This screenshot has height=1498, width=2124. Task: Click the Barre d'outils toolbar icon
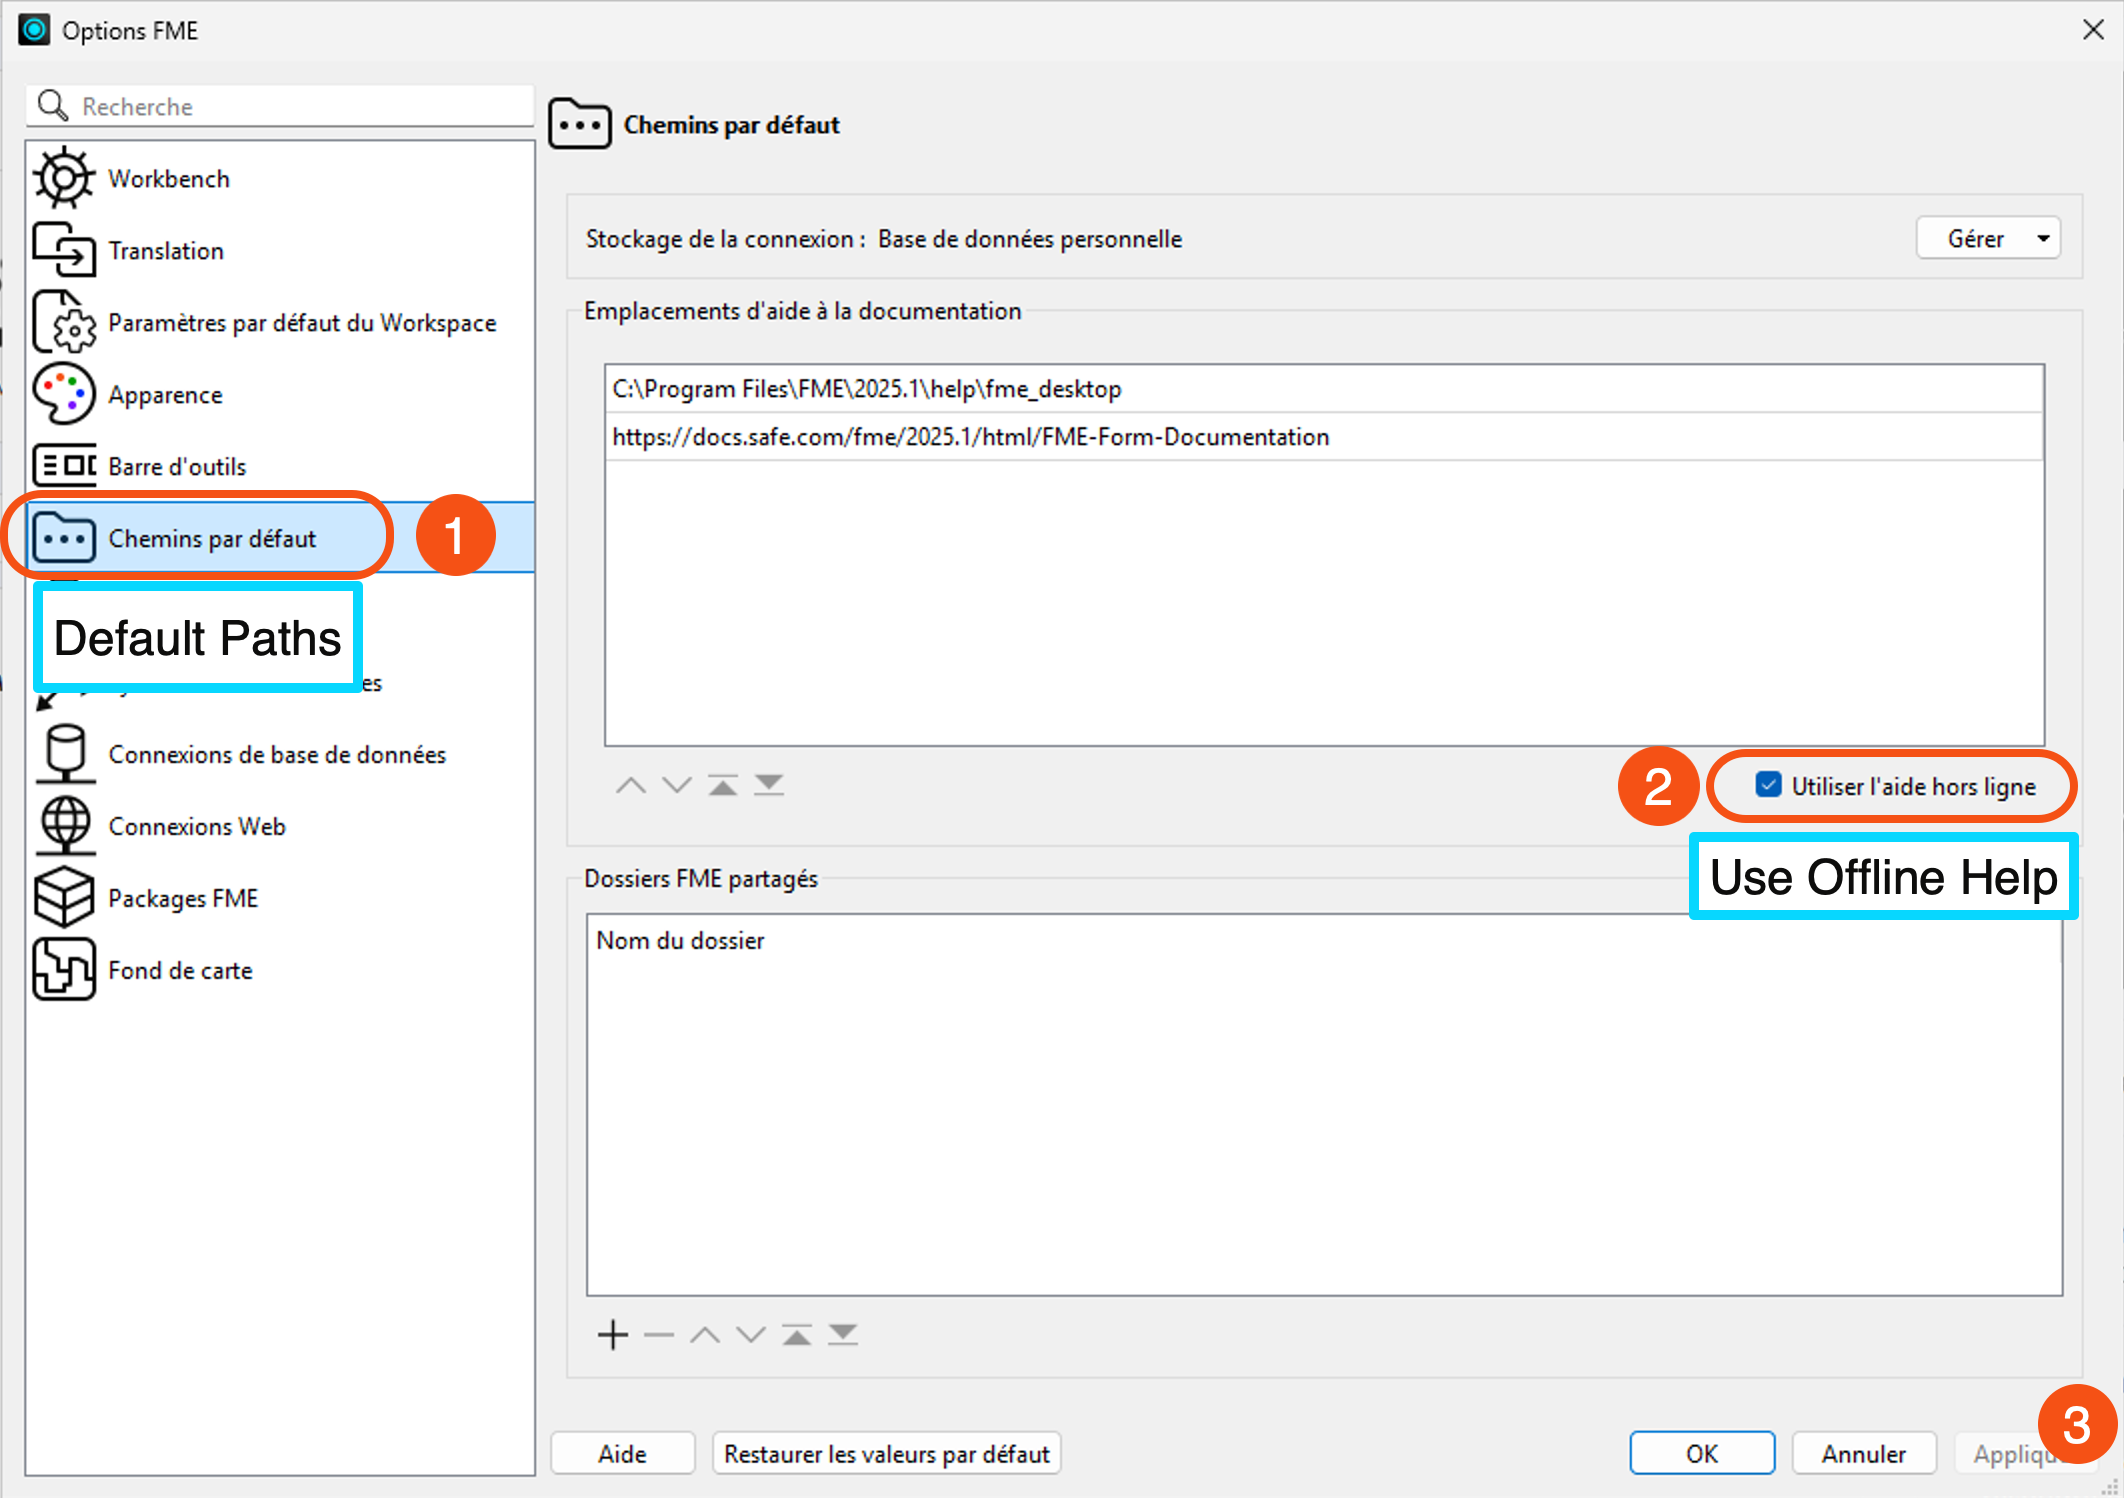coord(64,466)
